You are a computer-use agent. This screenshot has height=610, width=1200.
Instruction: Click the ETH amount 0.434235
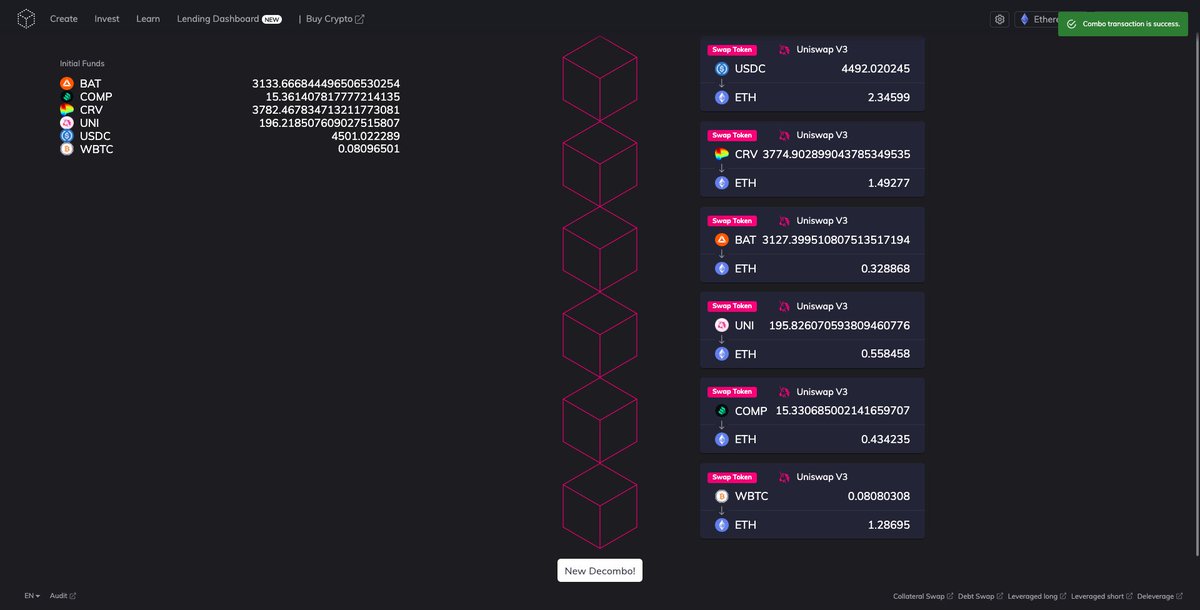click(886, 439)
